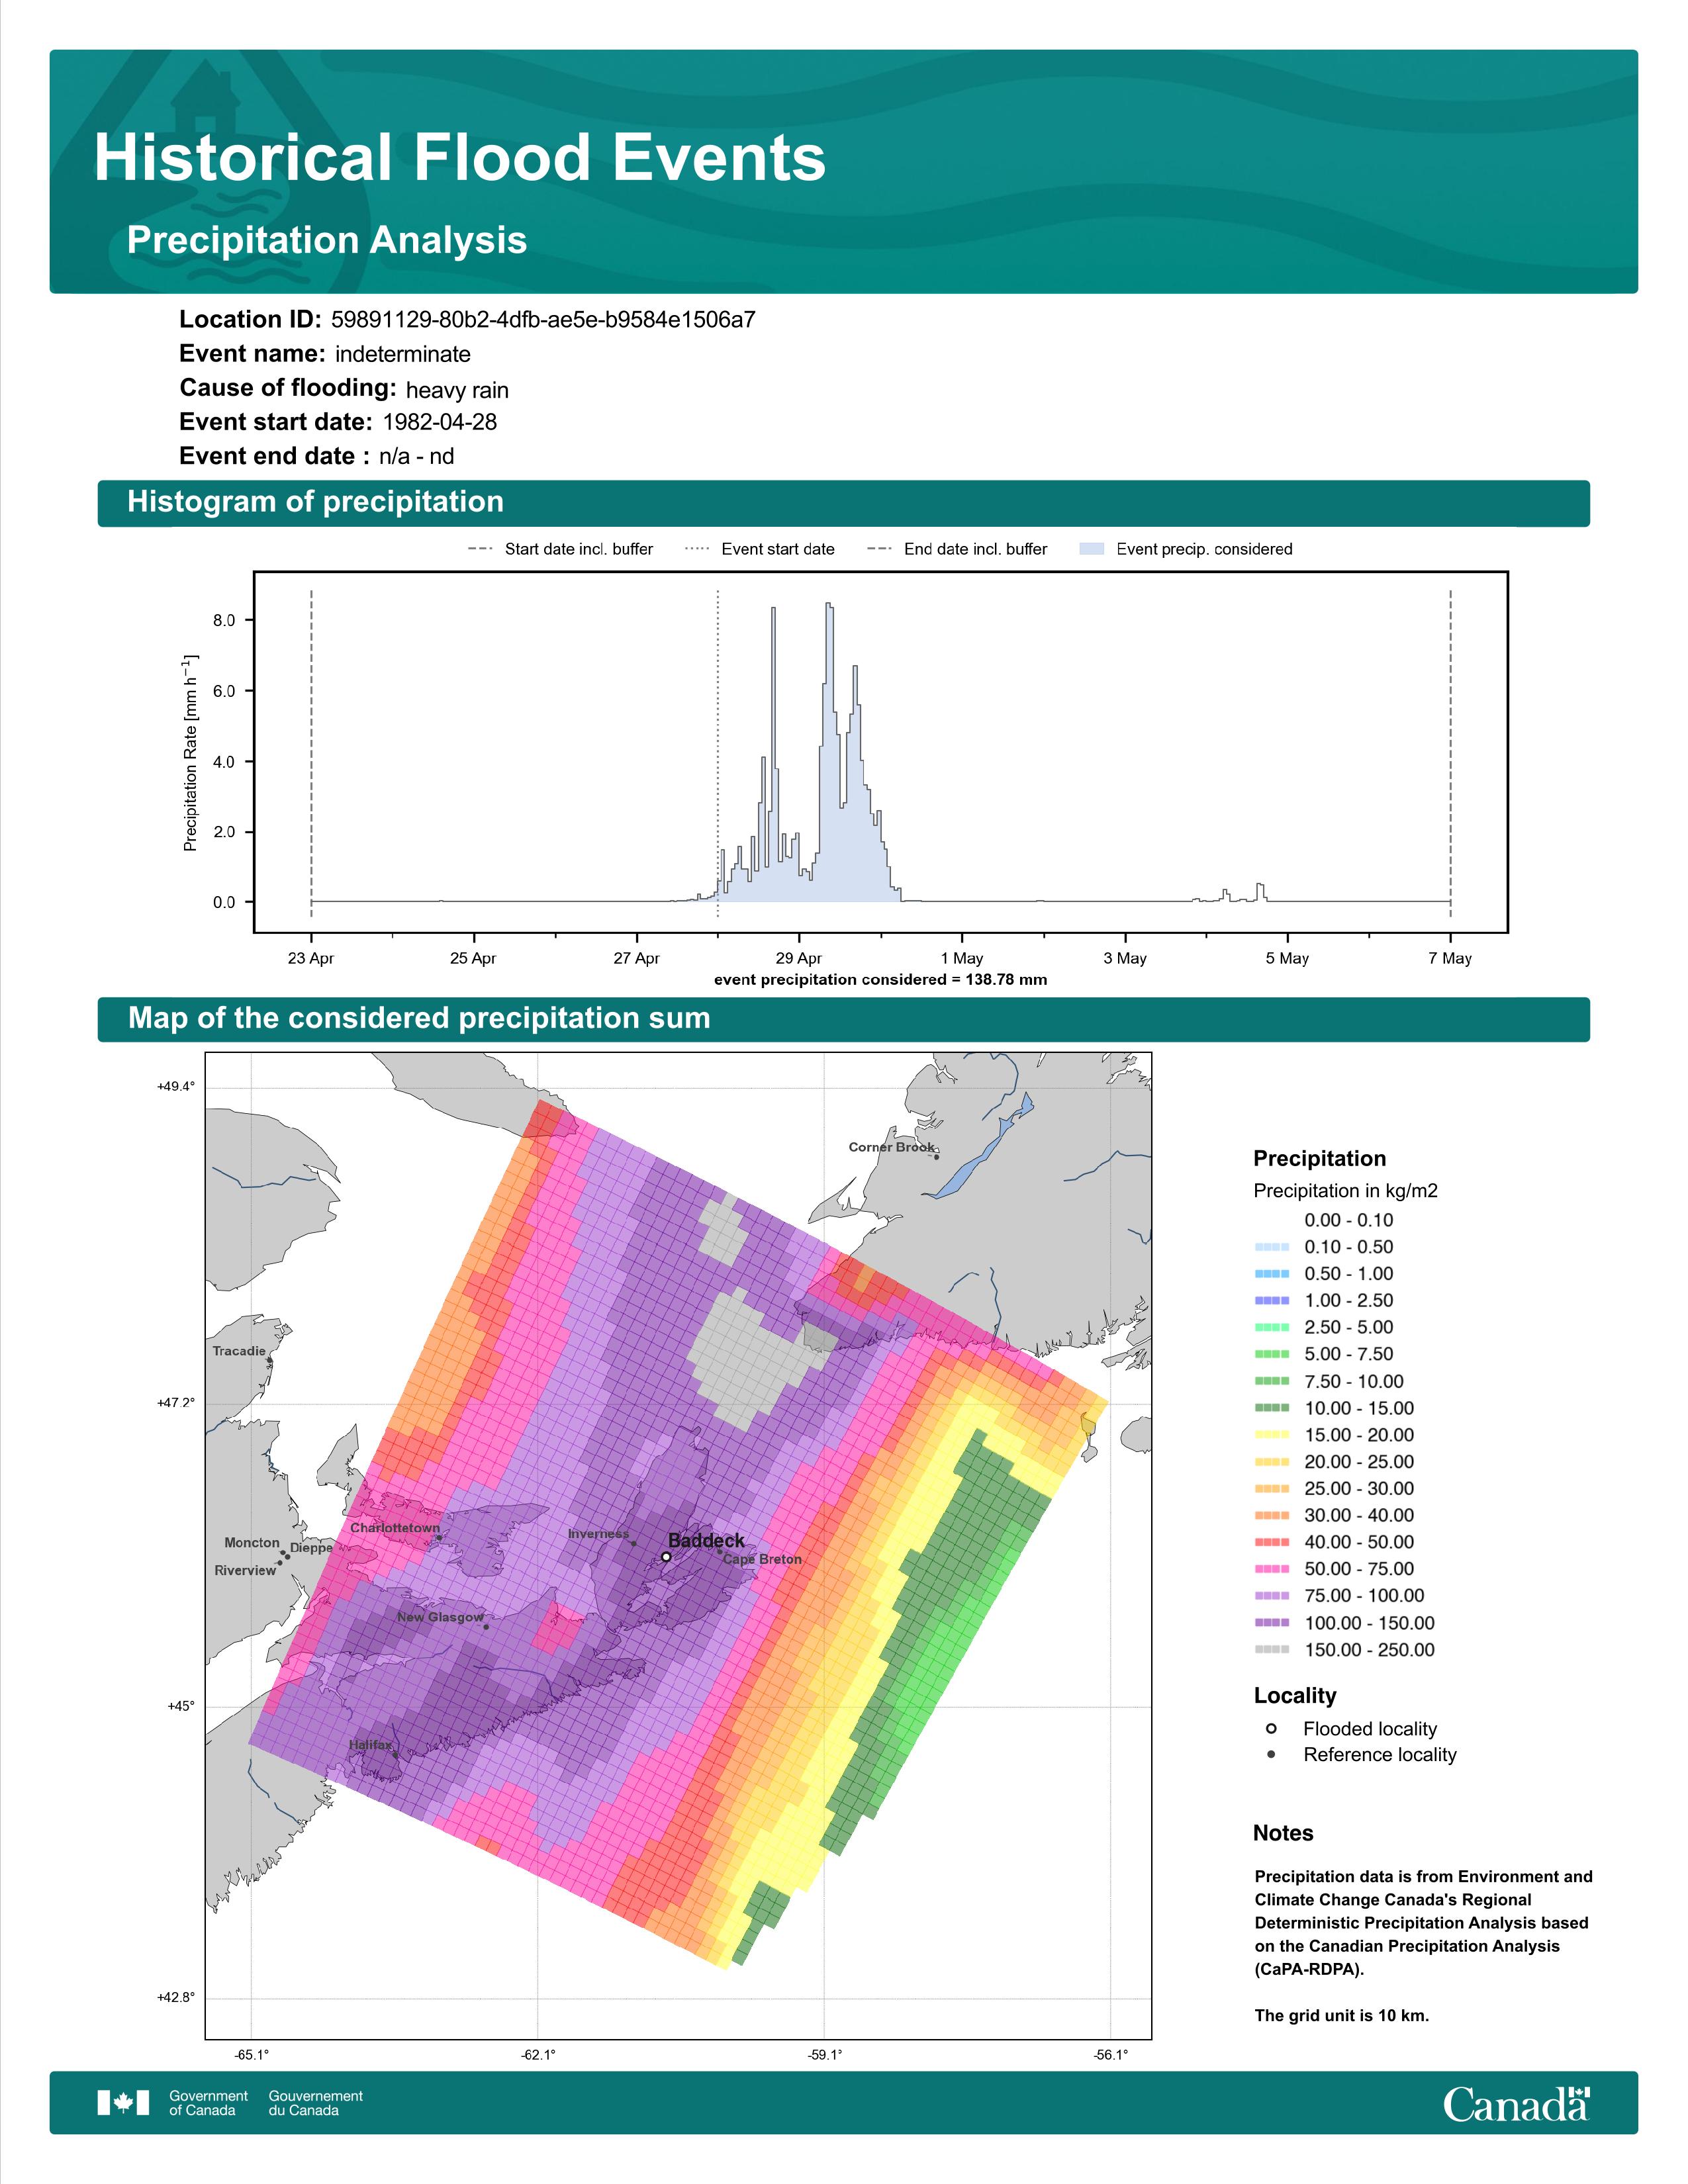Click the Government of Canada text
Screen dimensions: 1688x2184
[x=208, y=2102]
